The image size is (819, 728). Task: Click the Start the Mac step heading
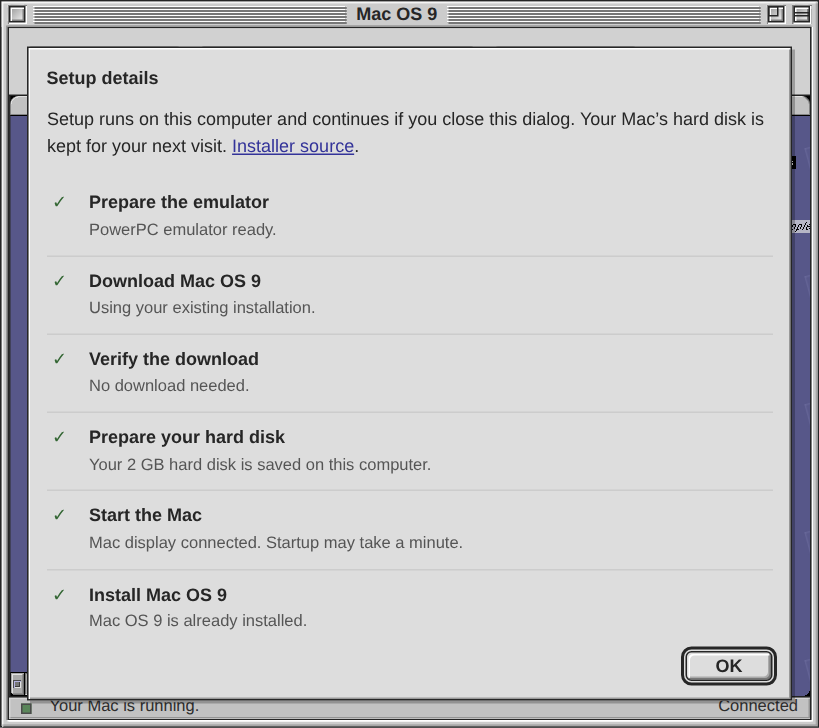(x=145, y=515)
